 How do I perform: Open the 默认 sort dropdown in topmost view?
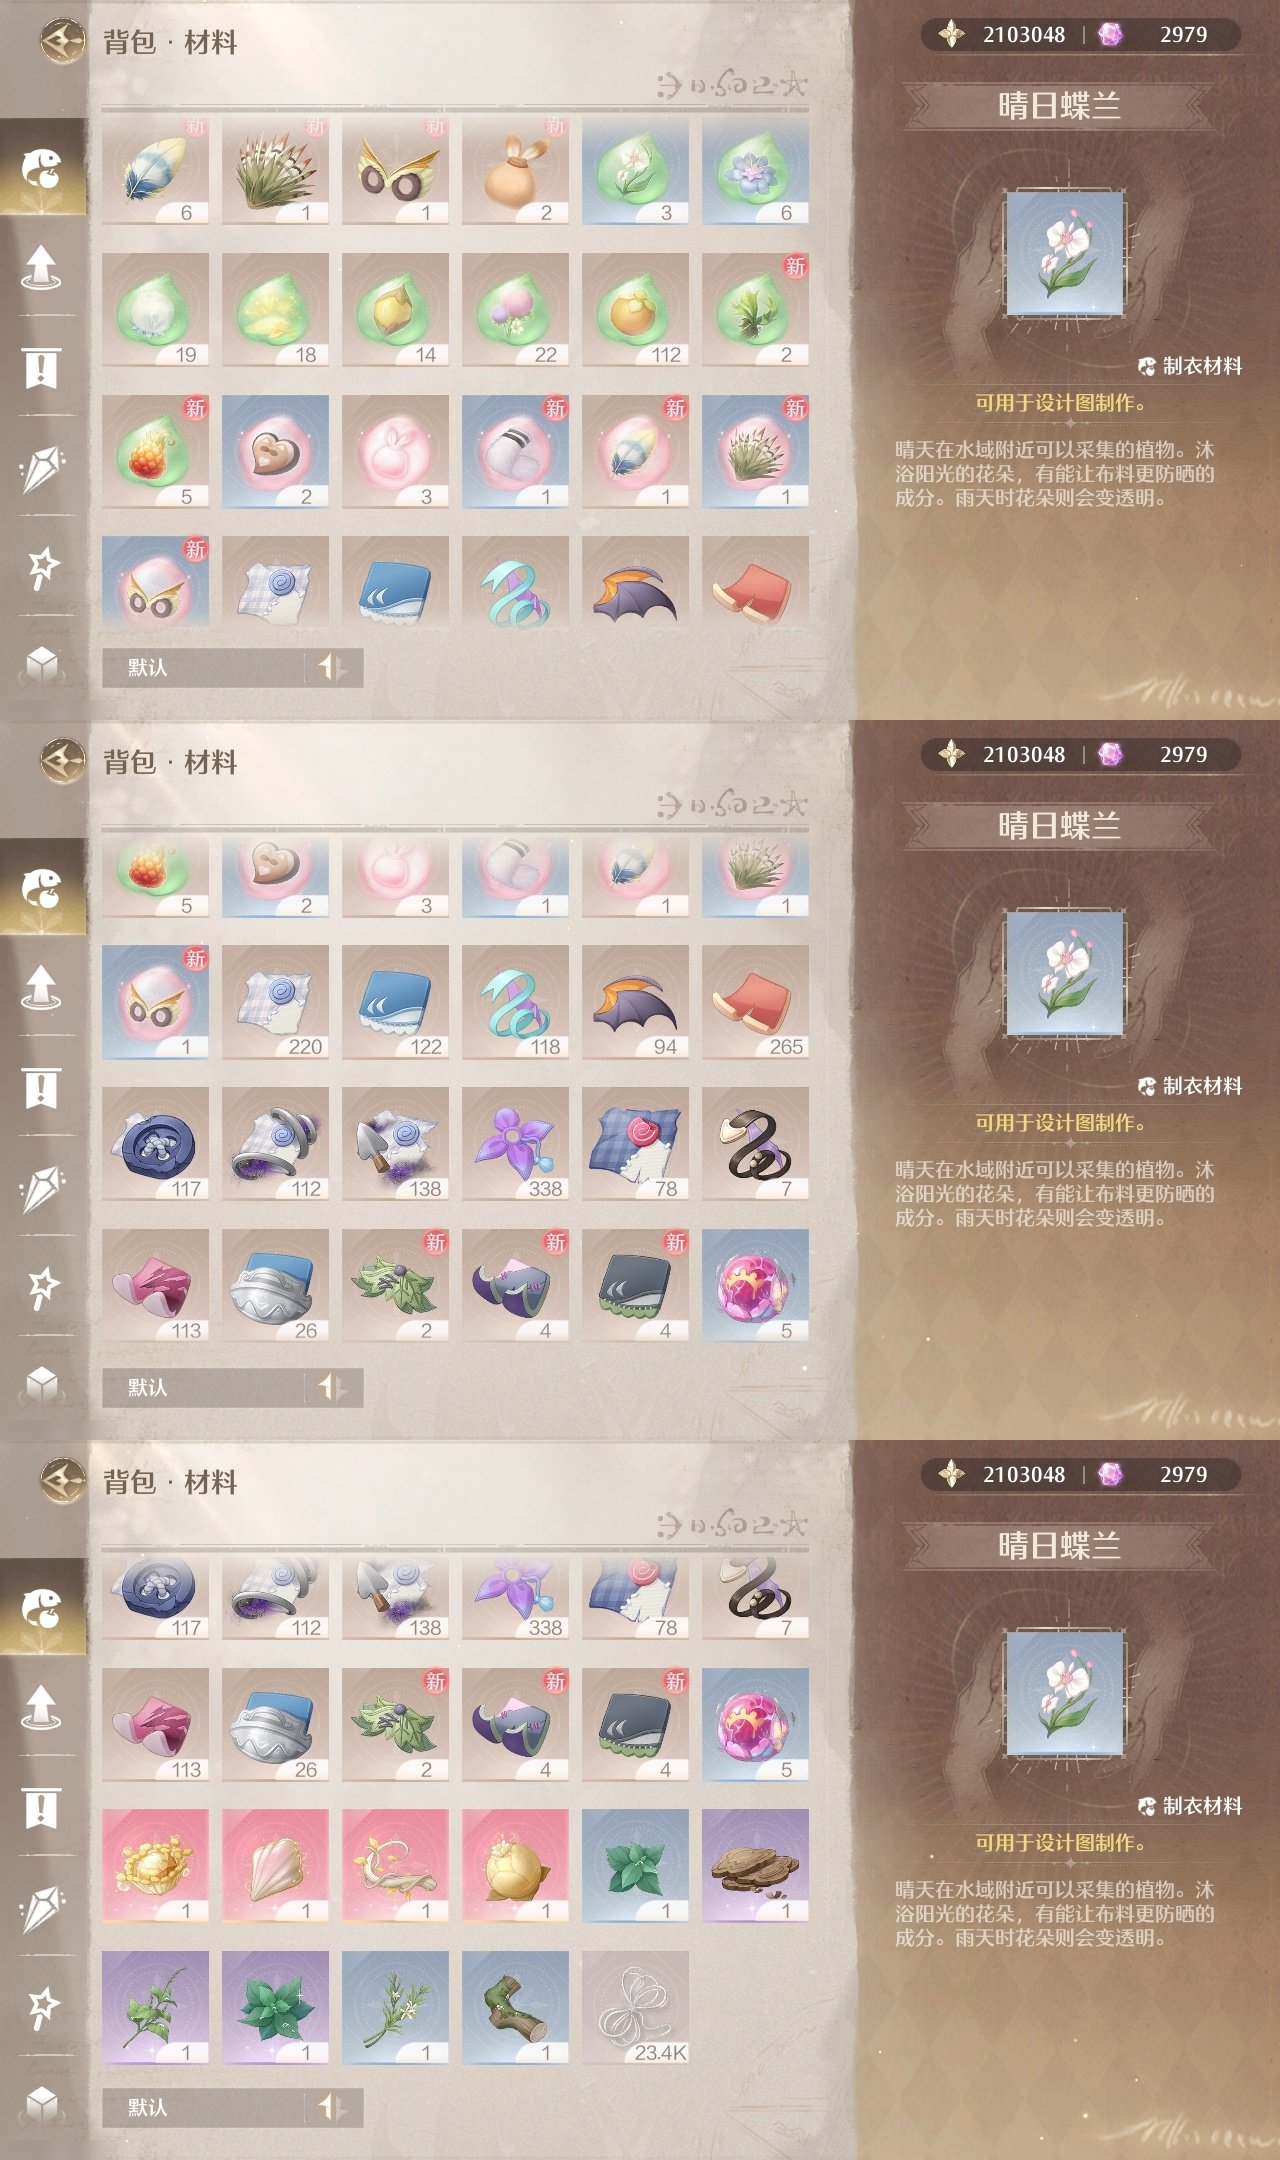click(203, 667)
